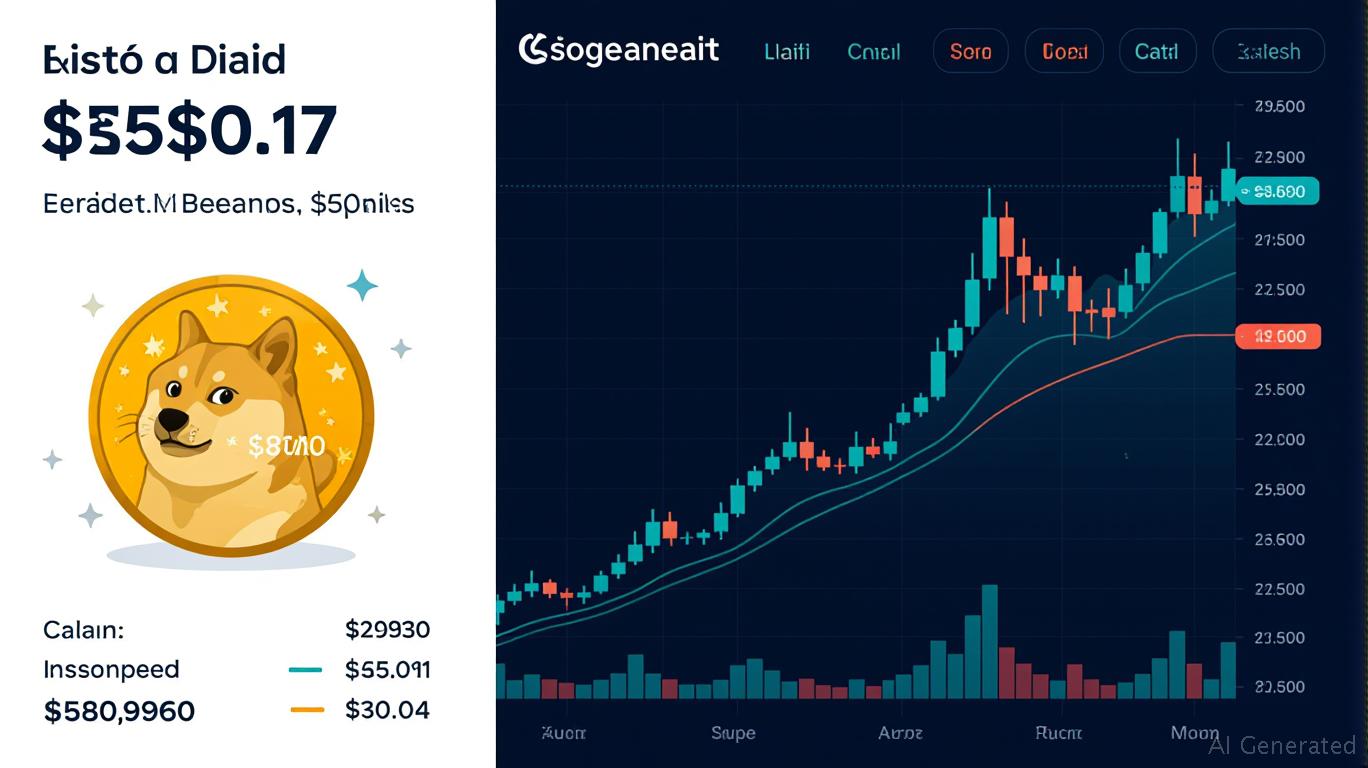Select the Srupe label on the time axis

point(733,733)
